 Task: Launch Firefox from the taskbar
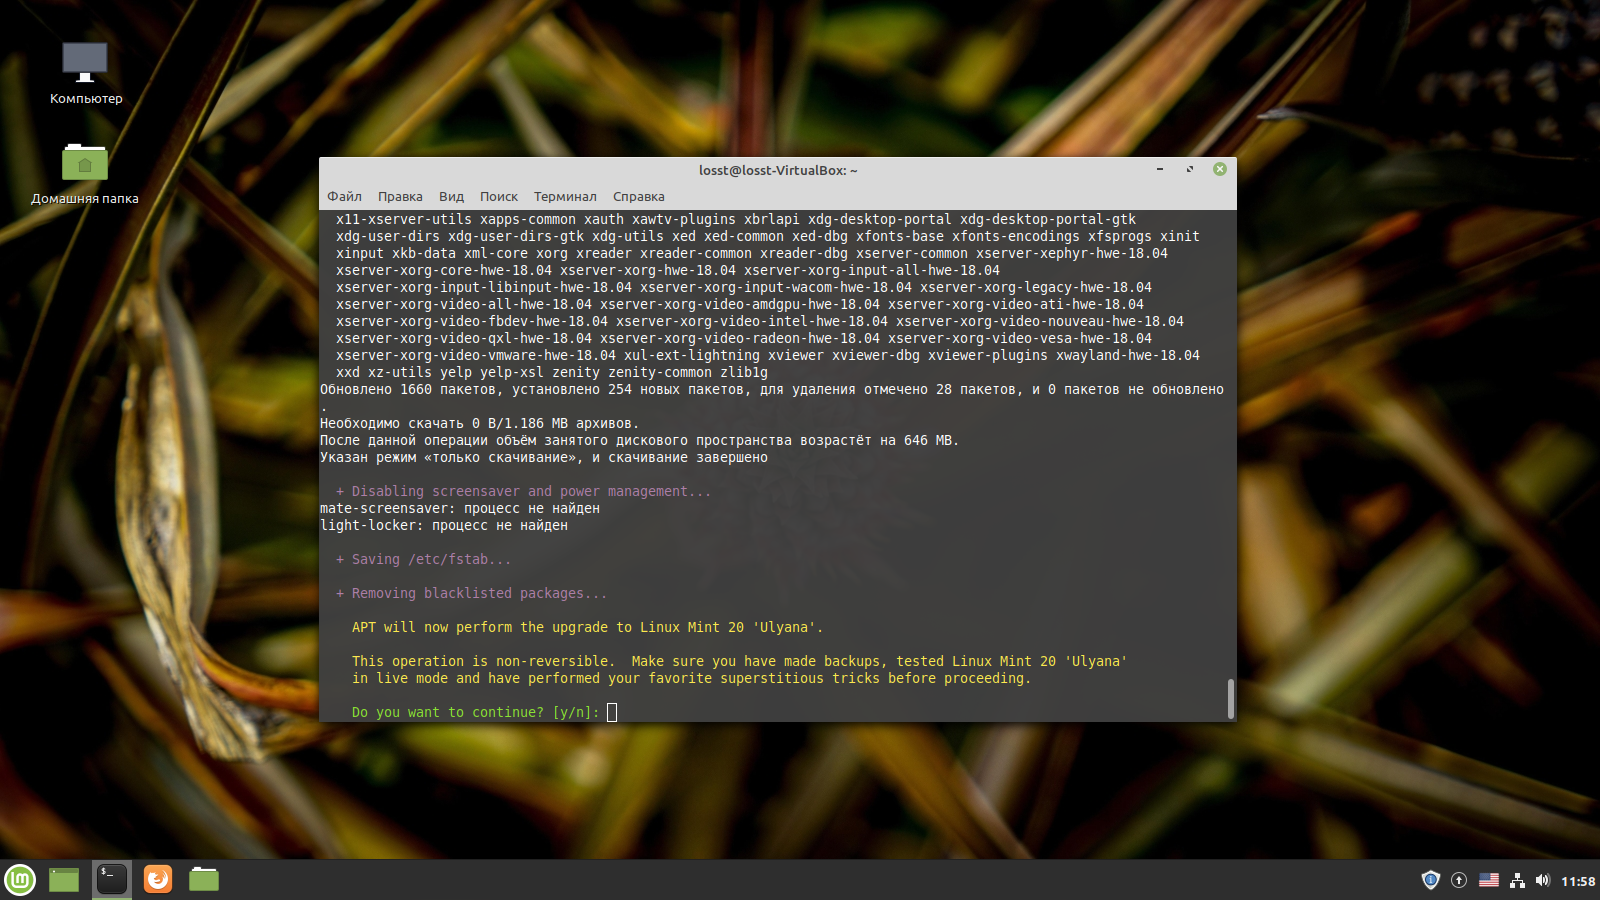158,879
